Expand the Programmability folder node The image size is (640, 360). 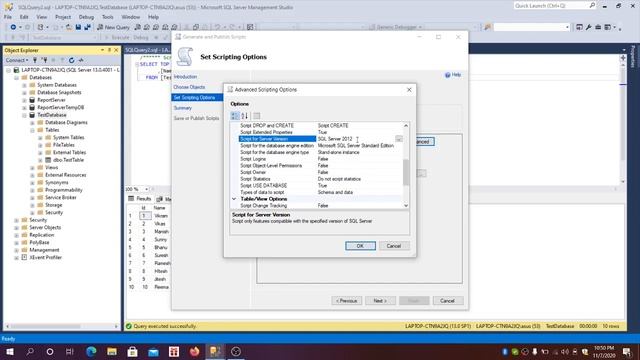point(32,190)
